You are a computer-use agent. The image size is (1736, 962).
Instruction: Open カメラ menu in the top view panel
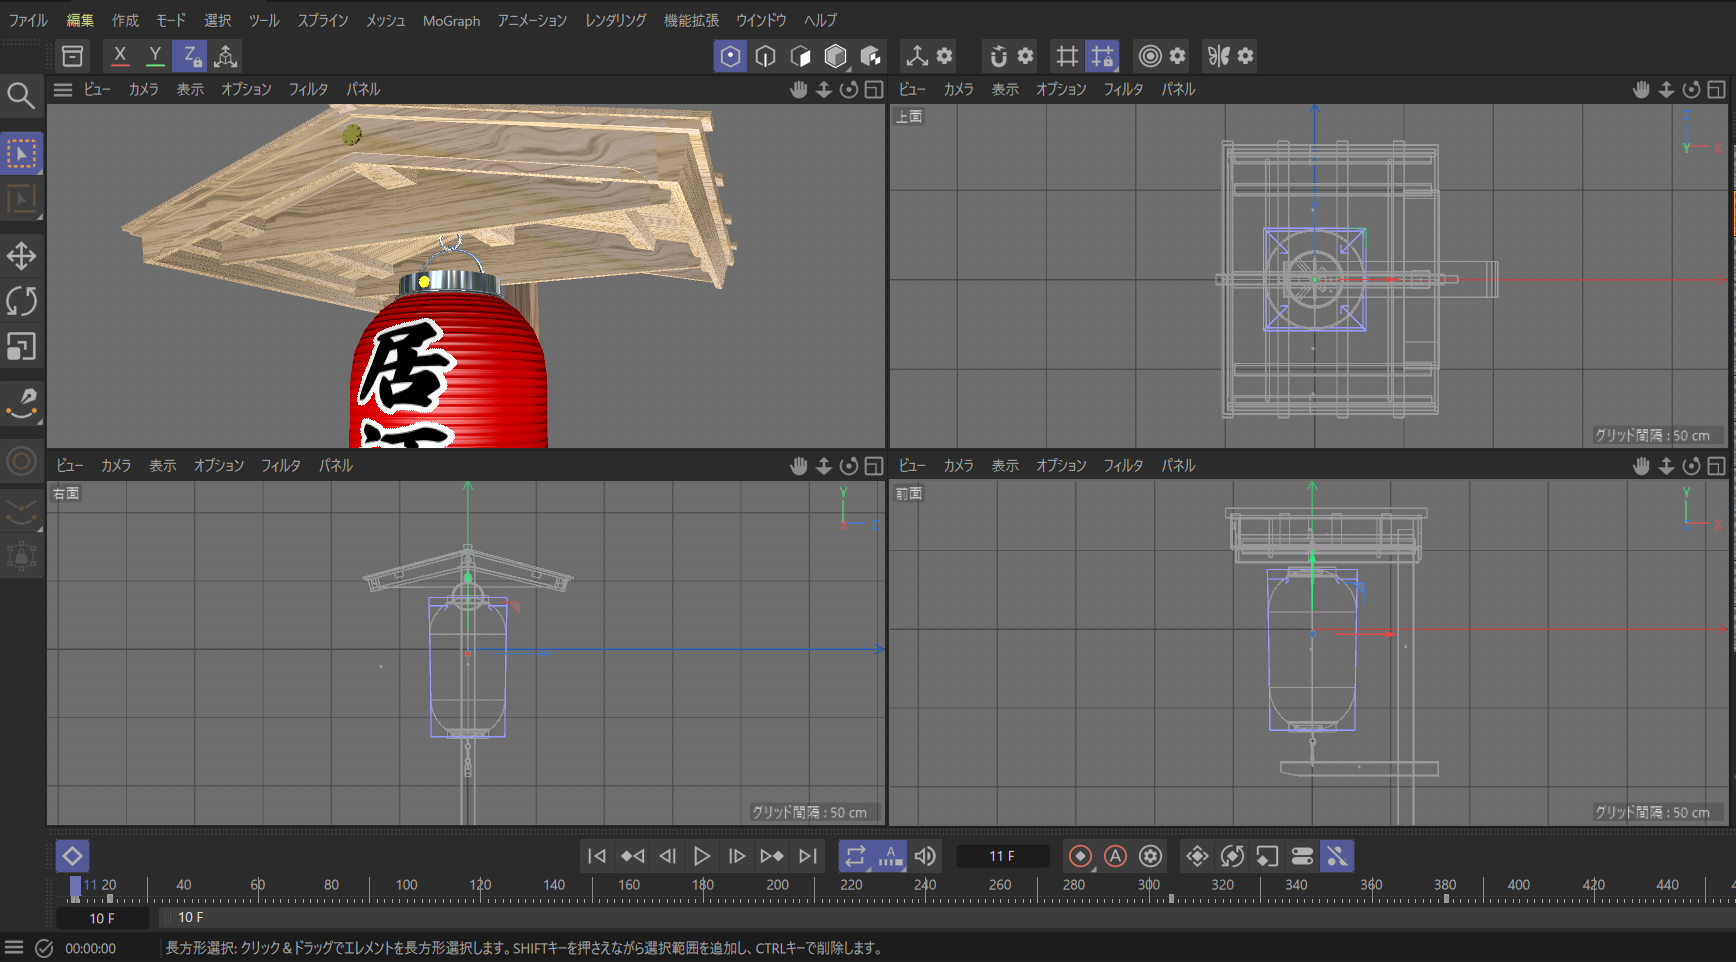click(958, 89)
